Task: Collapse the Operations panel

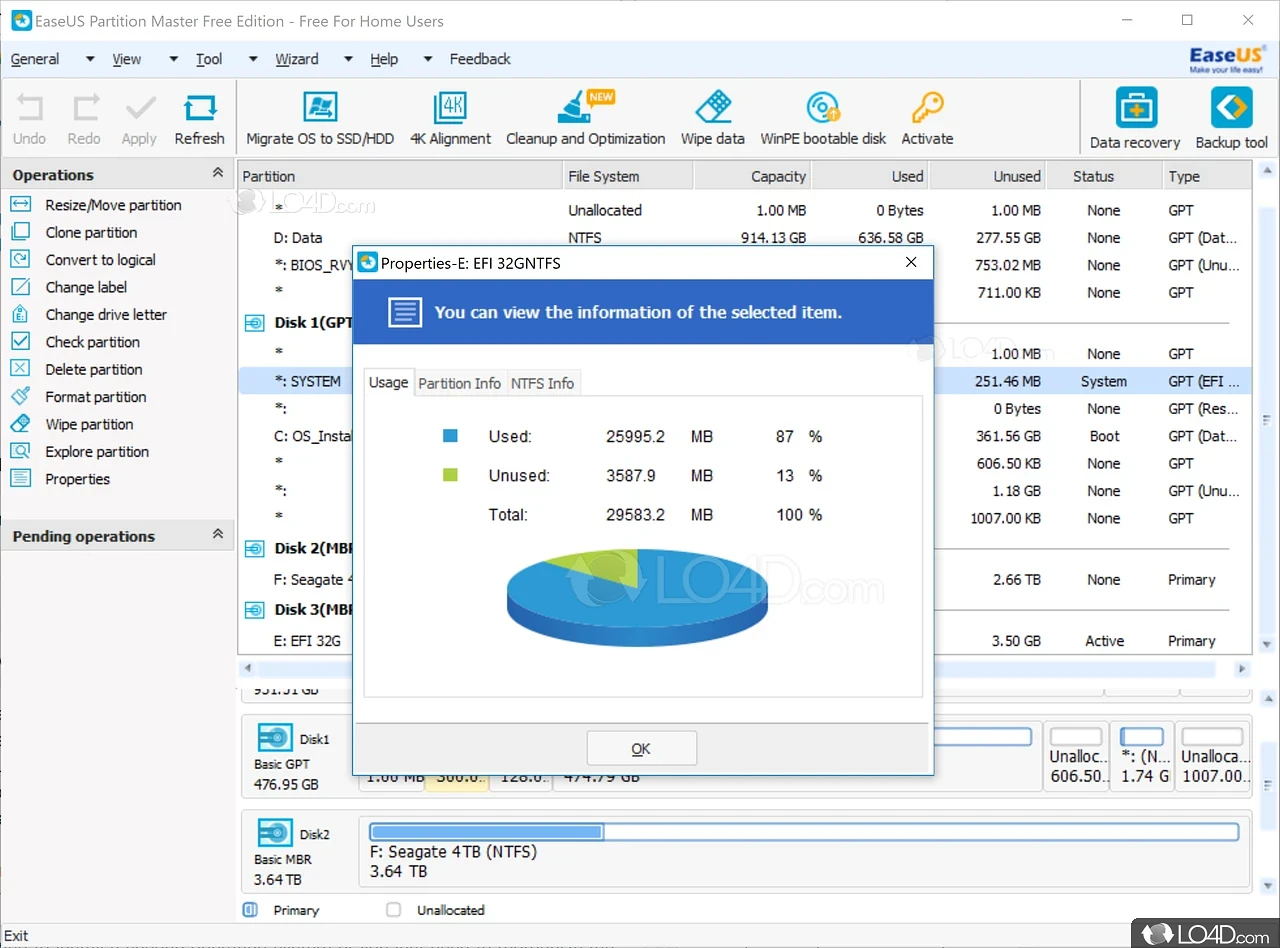Action: click(x=216, y=172)
